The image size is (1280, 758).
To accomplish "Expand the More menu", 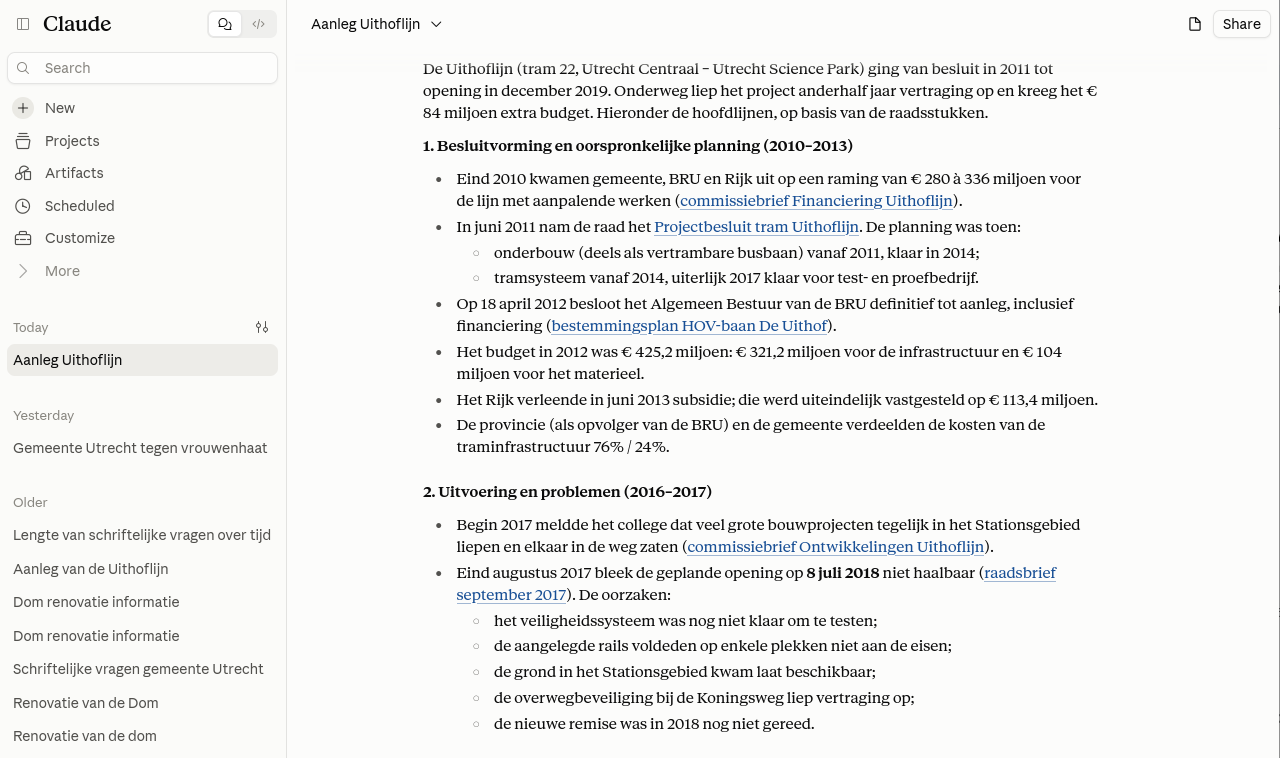I will point(142,271).
